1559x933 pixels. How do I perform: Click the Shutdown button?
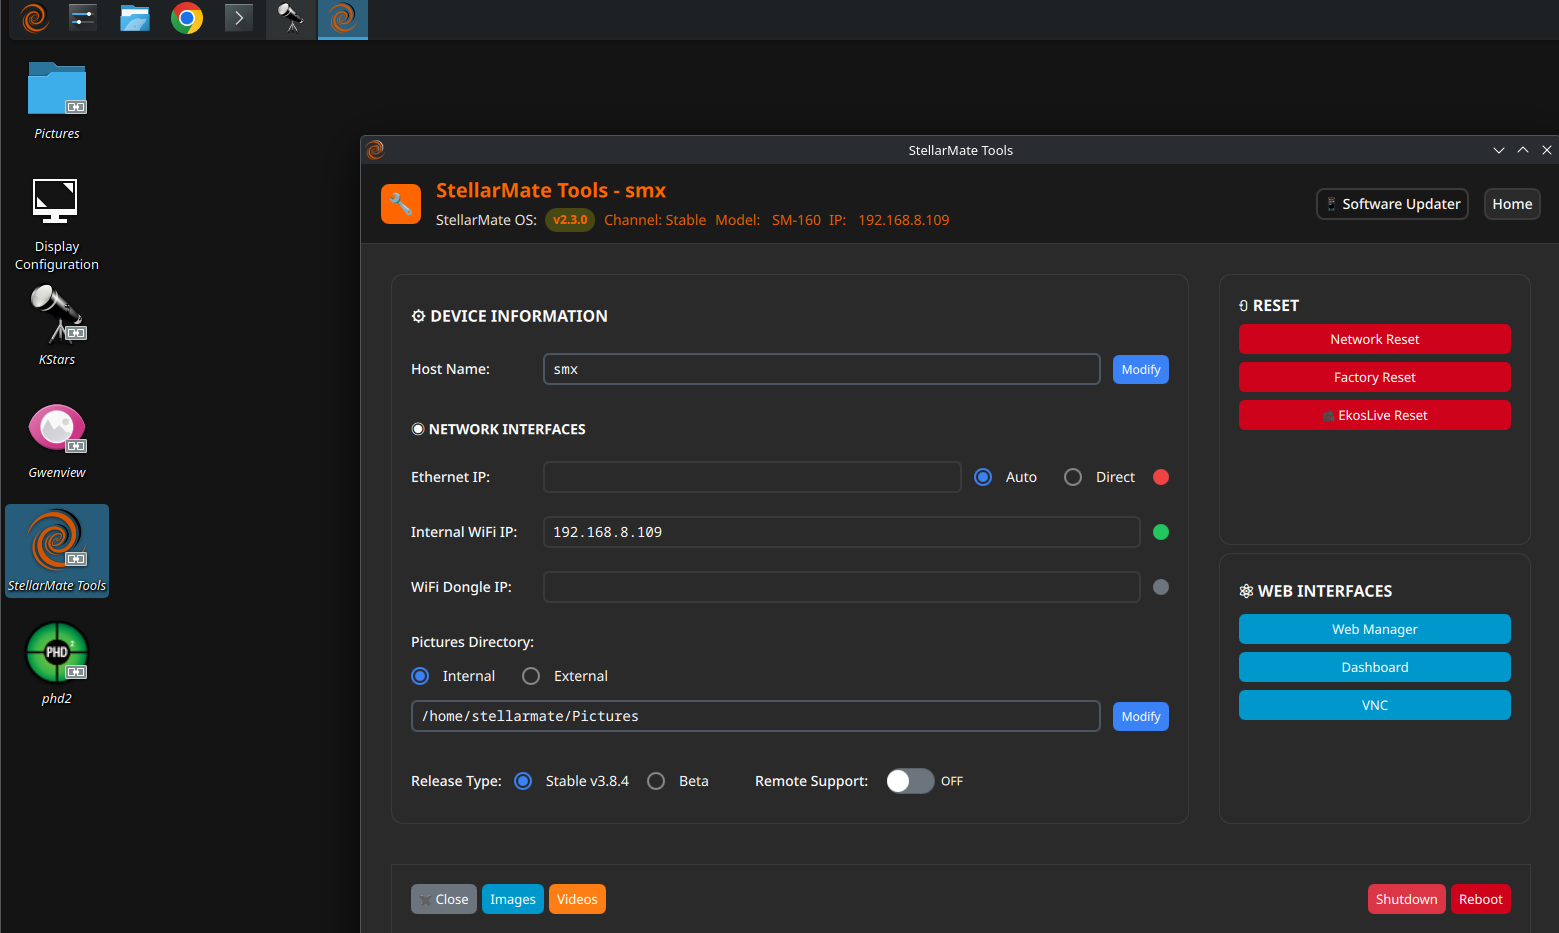(1407, 899)
